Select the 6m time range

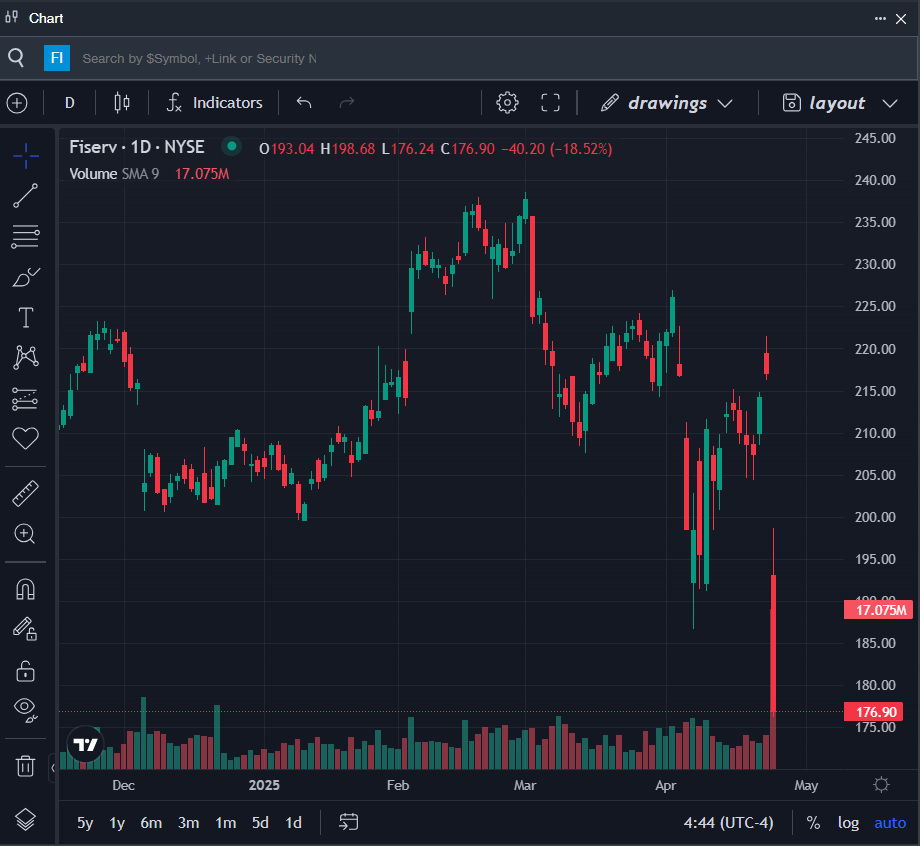[x=151, y=823]
